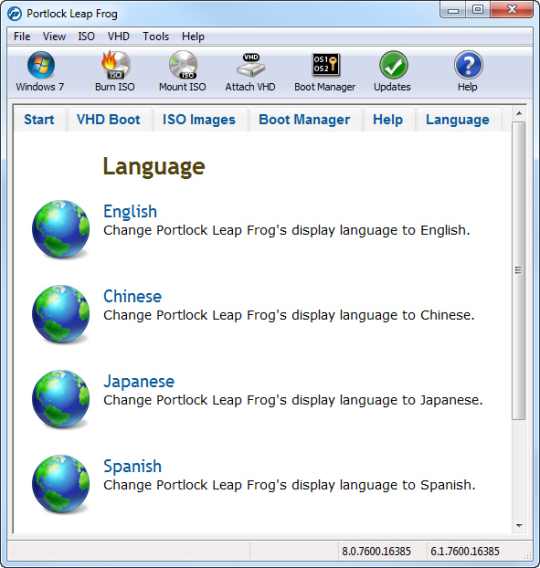Image resolution: width=540 pixels, height=568 pixels.
Task: Close the Portlock Leap Frog window
Action: click(512, 10)
